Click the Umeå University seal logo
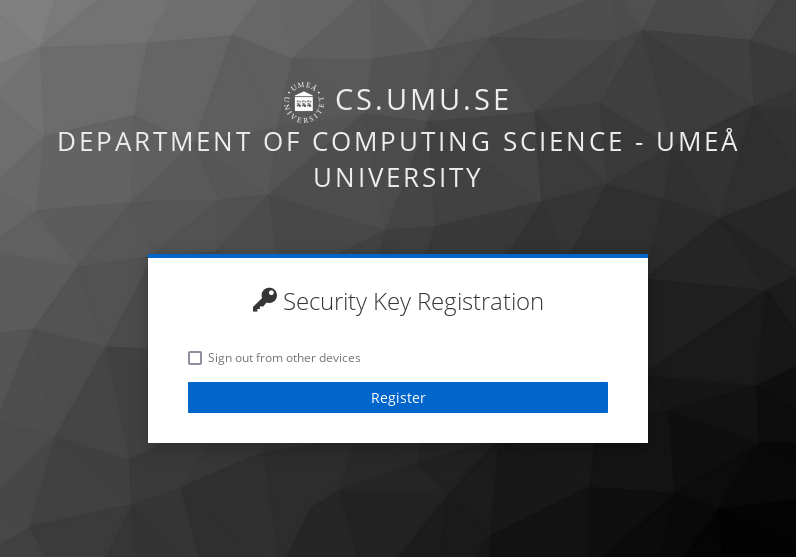 click(303, 101)
